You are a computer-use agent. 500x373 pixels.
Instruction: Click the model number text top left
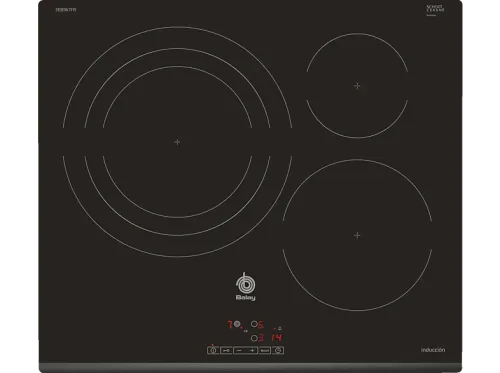coord(66,10)
